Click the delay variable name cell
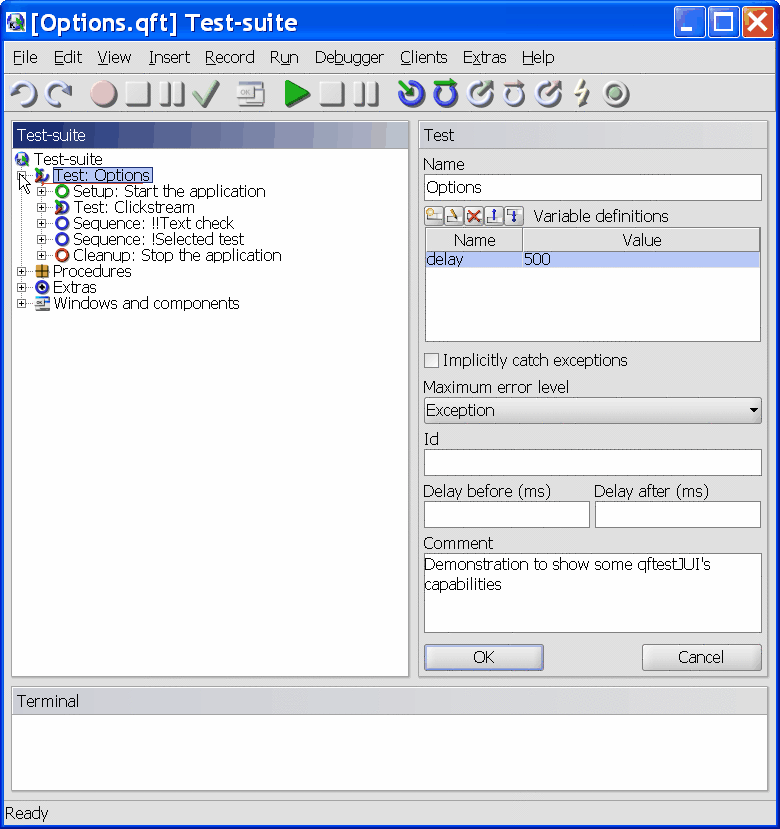The image size is (780, 829). click(x=474, y=260)
